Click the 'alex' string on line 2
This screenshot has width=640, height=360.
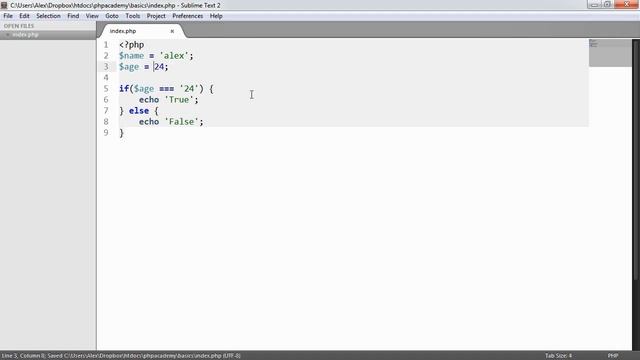tap(174, 56)
